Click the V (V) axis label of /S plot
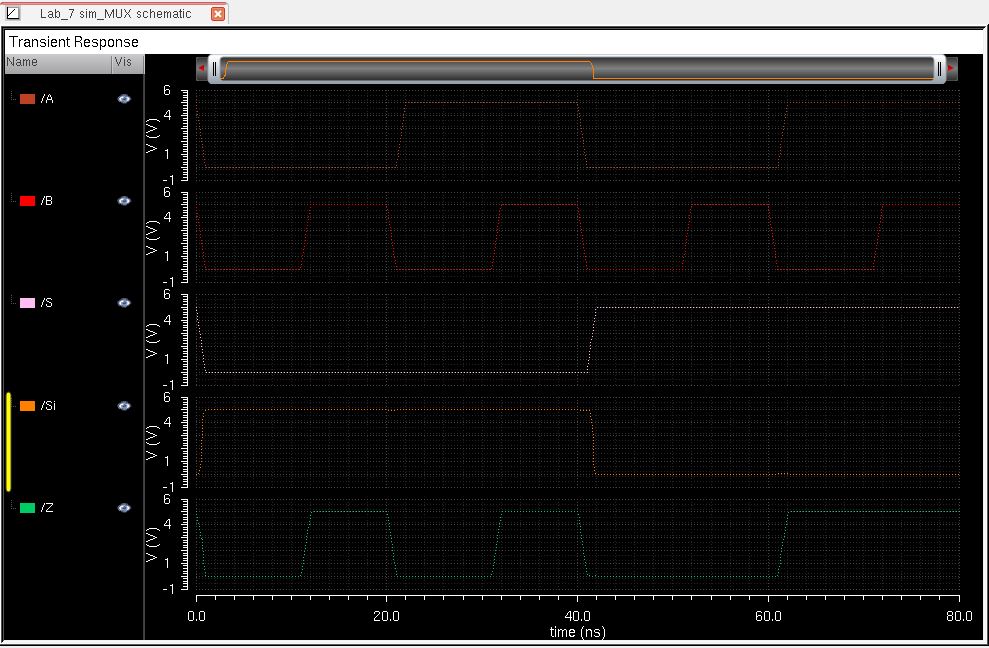This screenshot has width=989, height=648. (151, 341)
